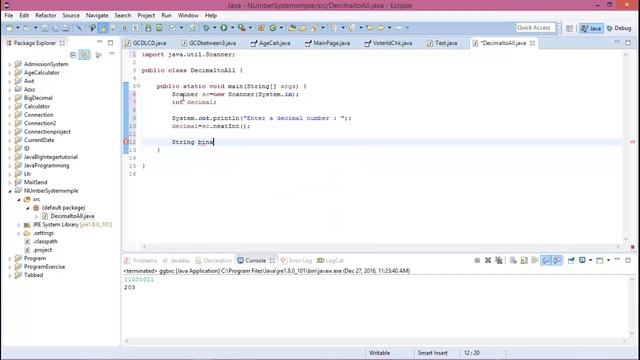
Task: Open the Project menu
Action: 146,15
